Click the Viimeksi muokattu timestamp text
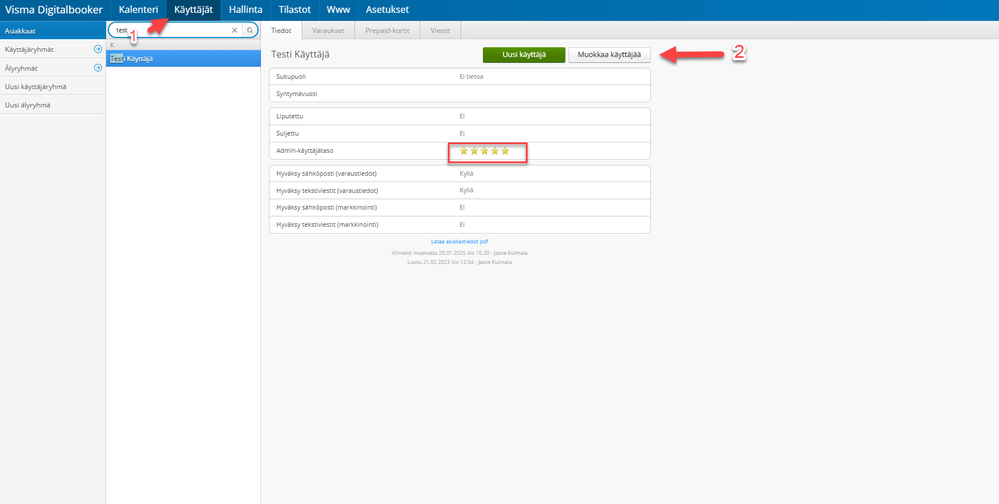 click(459, 253)
